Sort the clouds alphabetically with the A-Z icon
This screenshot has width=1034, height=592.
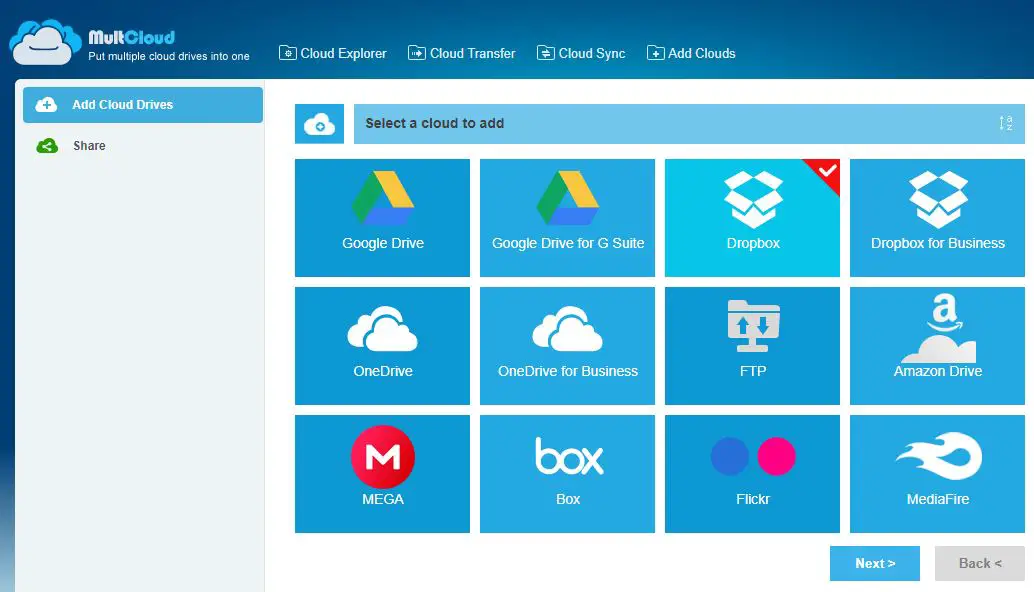pos(1006,123)
